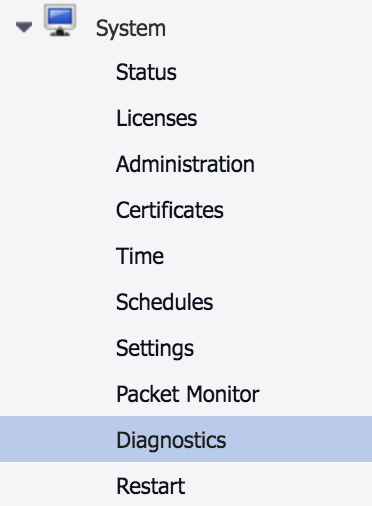Open the Status page
This screenshot has width=372, height=506.
(146, 72)
